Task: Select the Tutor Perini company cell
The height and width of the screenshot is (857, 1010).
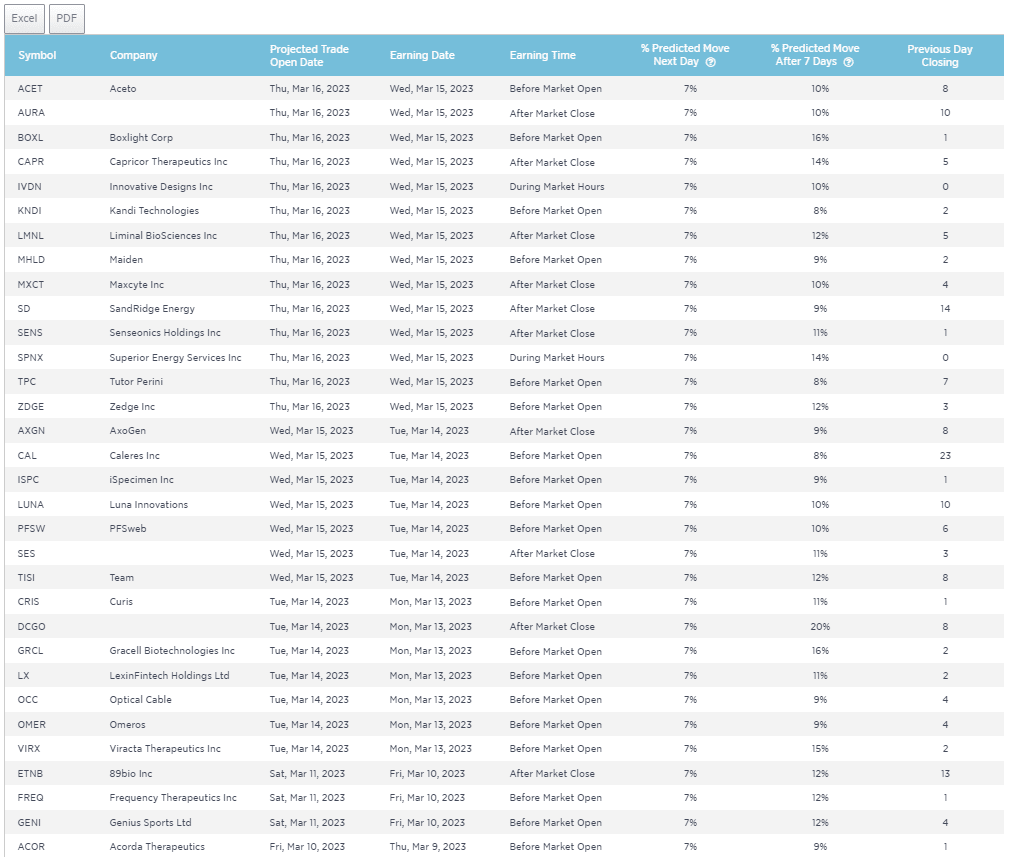Action: (136, 382)
